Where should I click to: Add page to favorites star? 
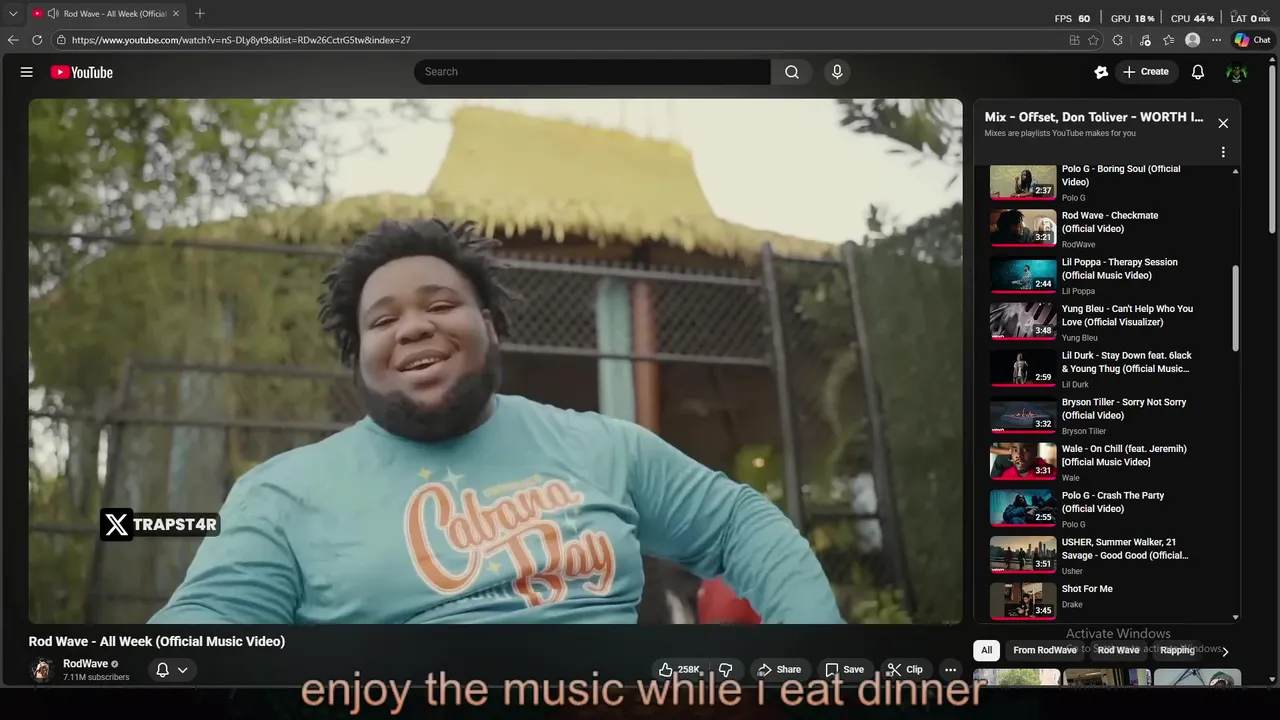1093,40
